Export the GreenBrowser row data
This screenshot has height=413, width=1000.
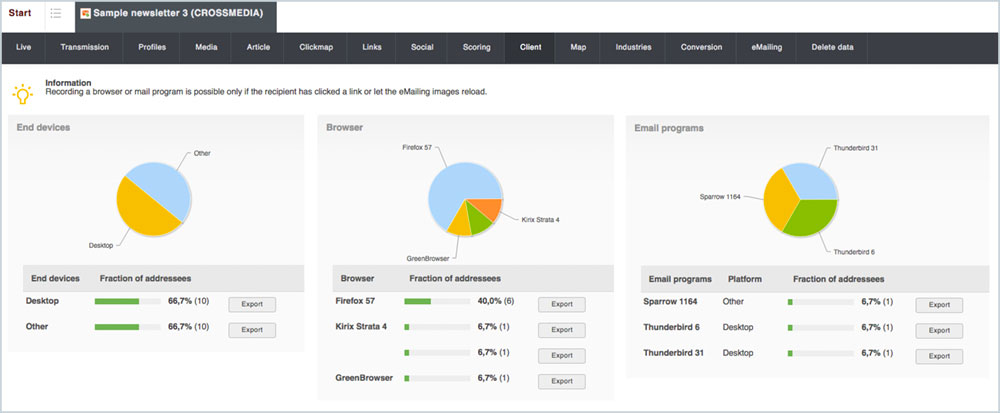(x=561, y=380)
